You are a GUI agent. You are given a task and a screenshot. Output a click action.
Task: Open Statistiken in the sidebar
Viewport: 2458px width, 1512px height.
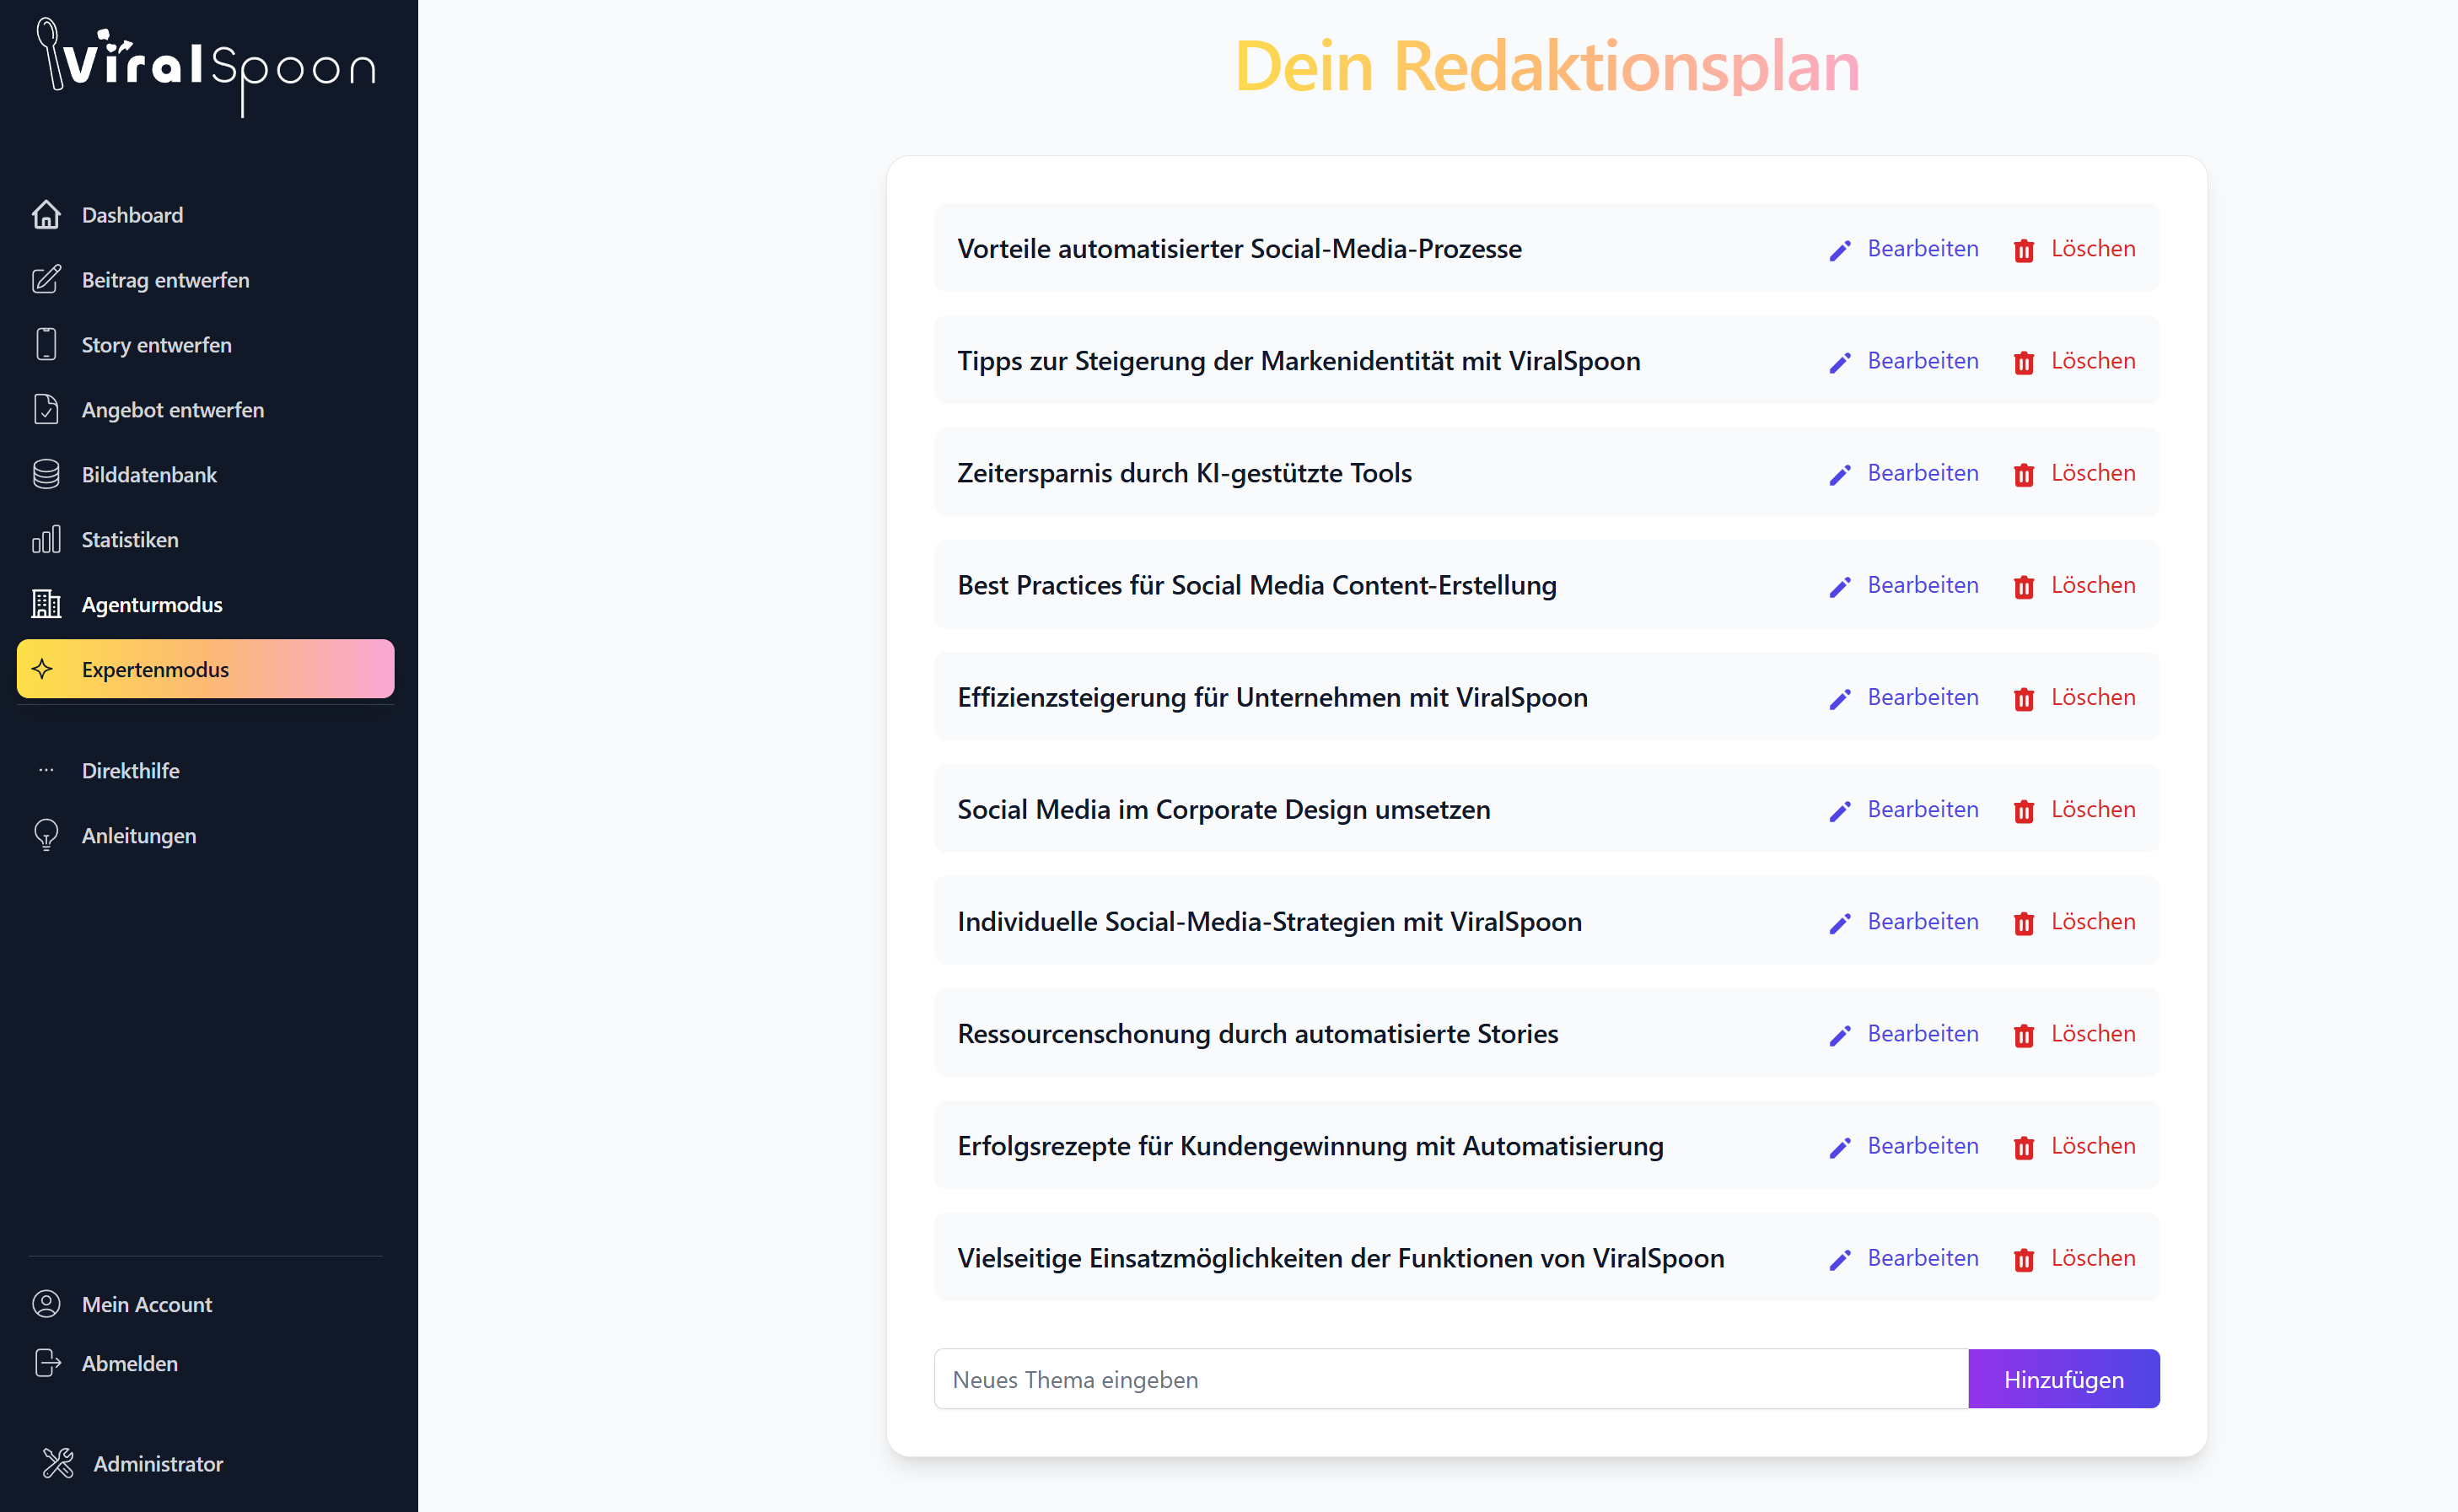(206, 540)
